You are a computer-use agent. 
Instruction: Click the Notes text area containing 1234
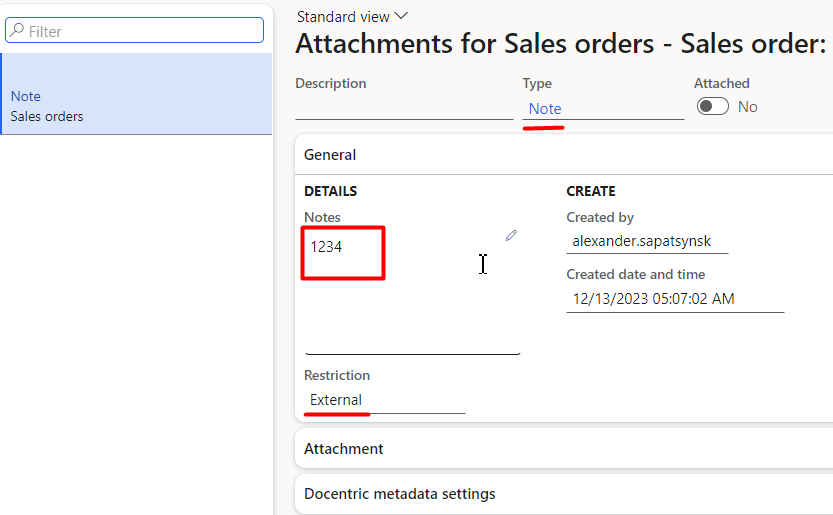tap(412, 290)
